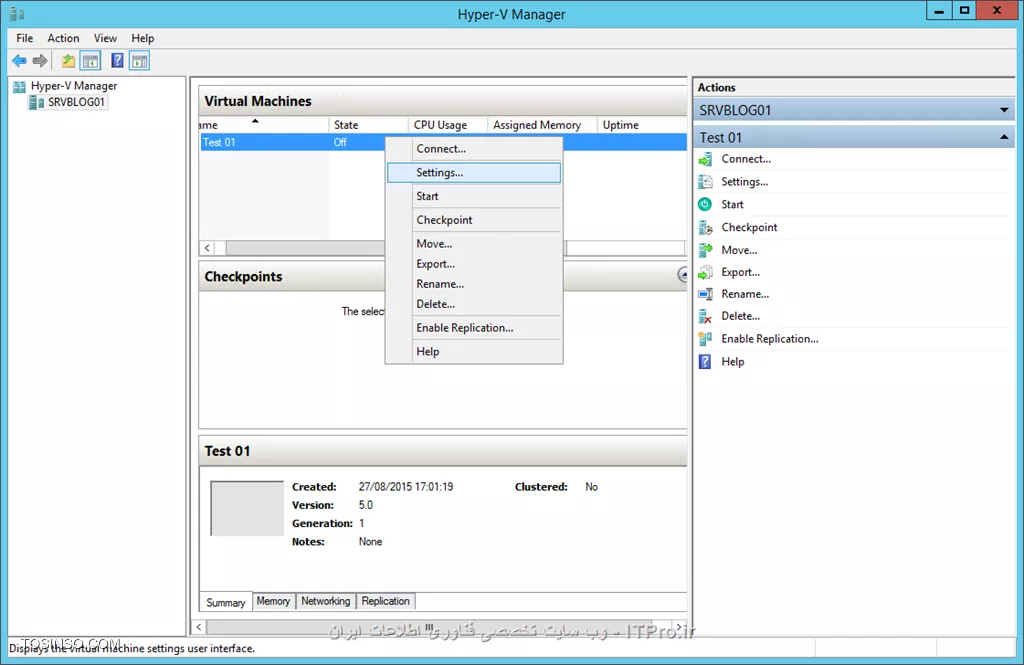Click Rename... link in Actions pane
The image size is (1024, 665).
click(x=745, y=295)
